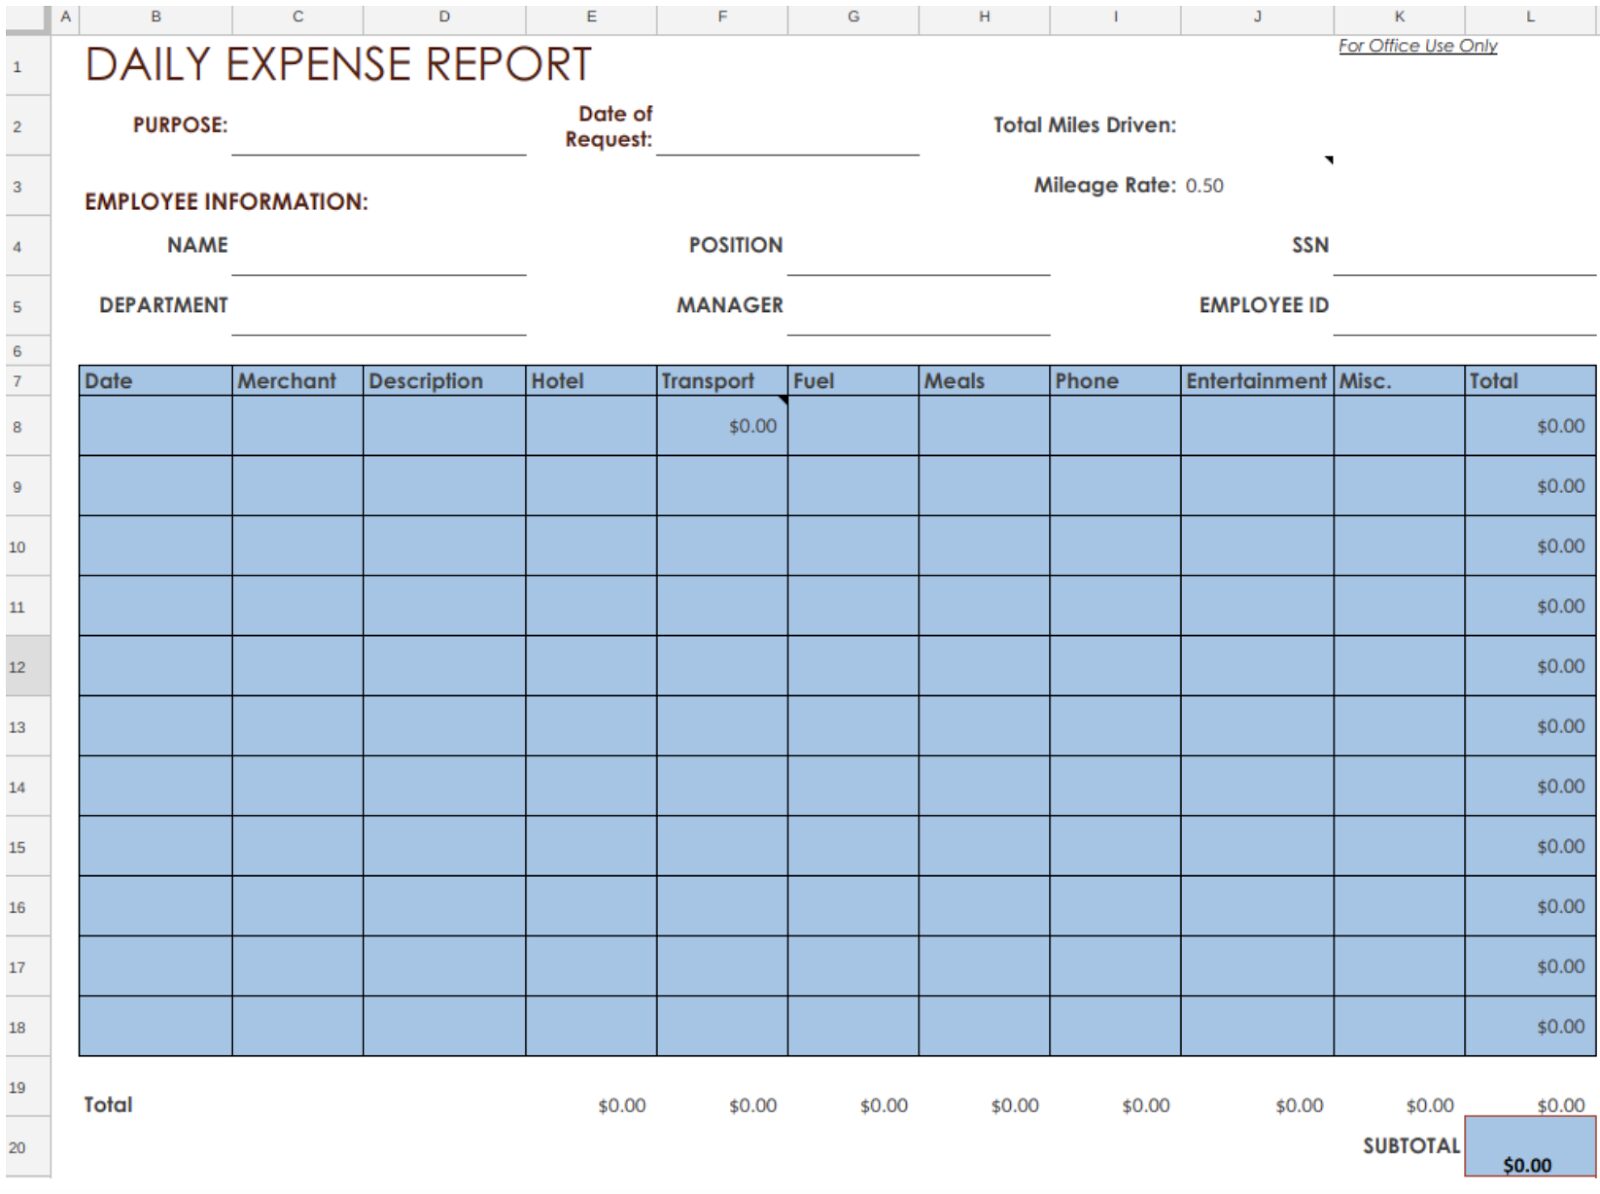
Task: Click the SUBTOTAL label
Action: [1411, 1146]
